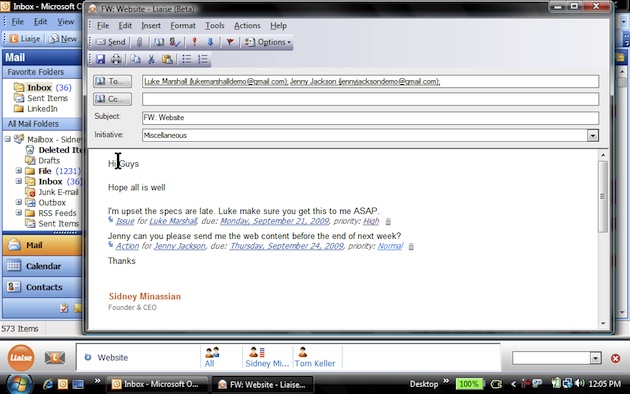Check names in the message toolbar
Viewport: 630px width, 394px height.
pos(175,42)
